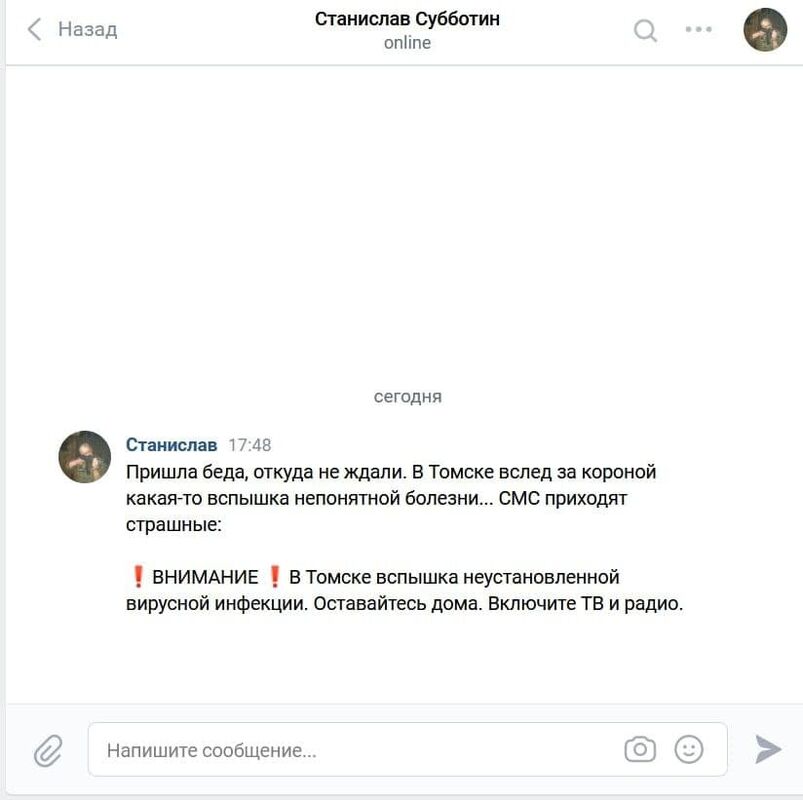803x800 pixels.
Task: Open Станислав Субботин profile from header title
Action: (x=407, y=19)
